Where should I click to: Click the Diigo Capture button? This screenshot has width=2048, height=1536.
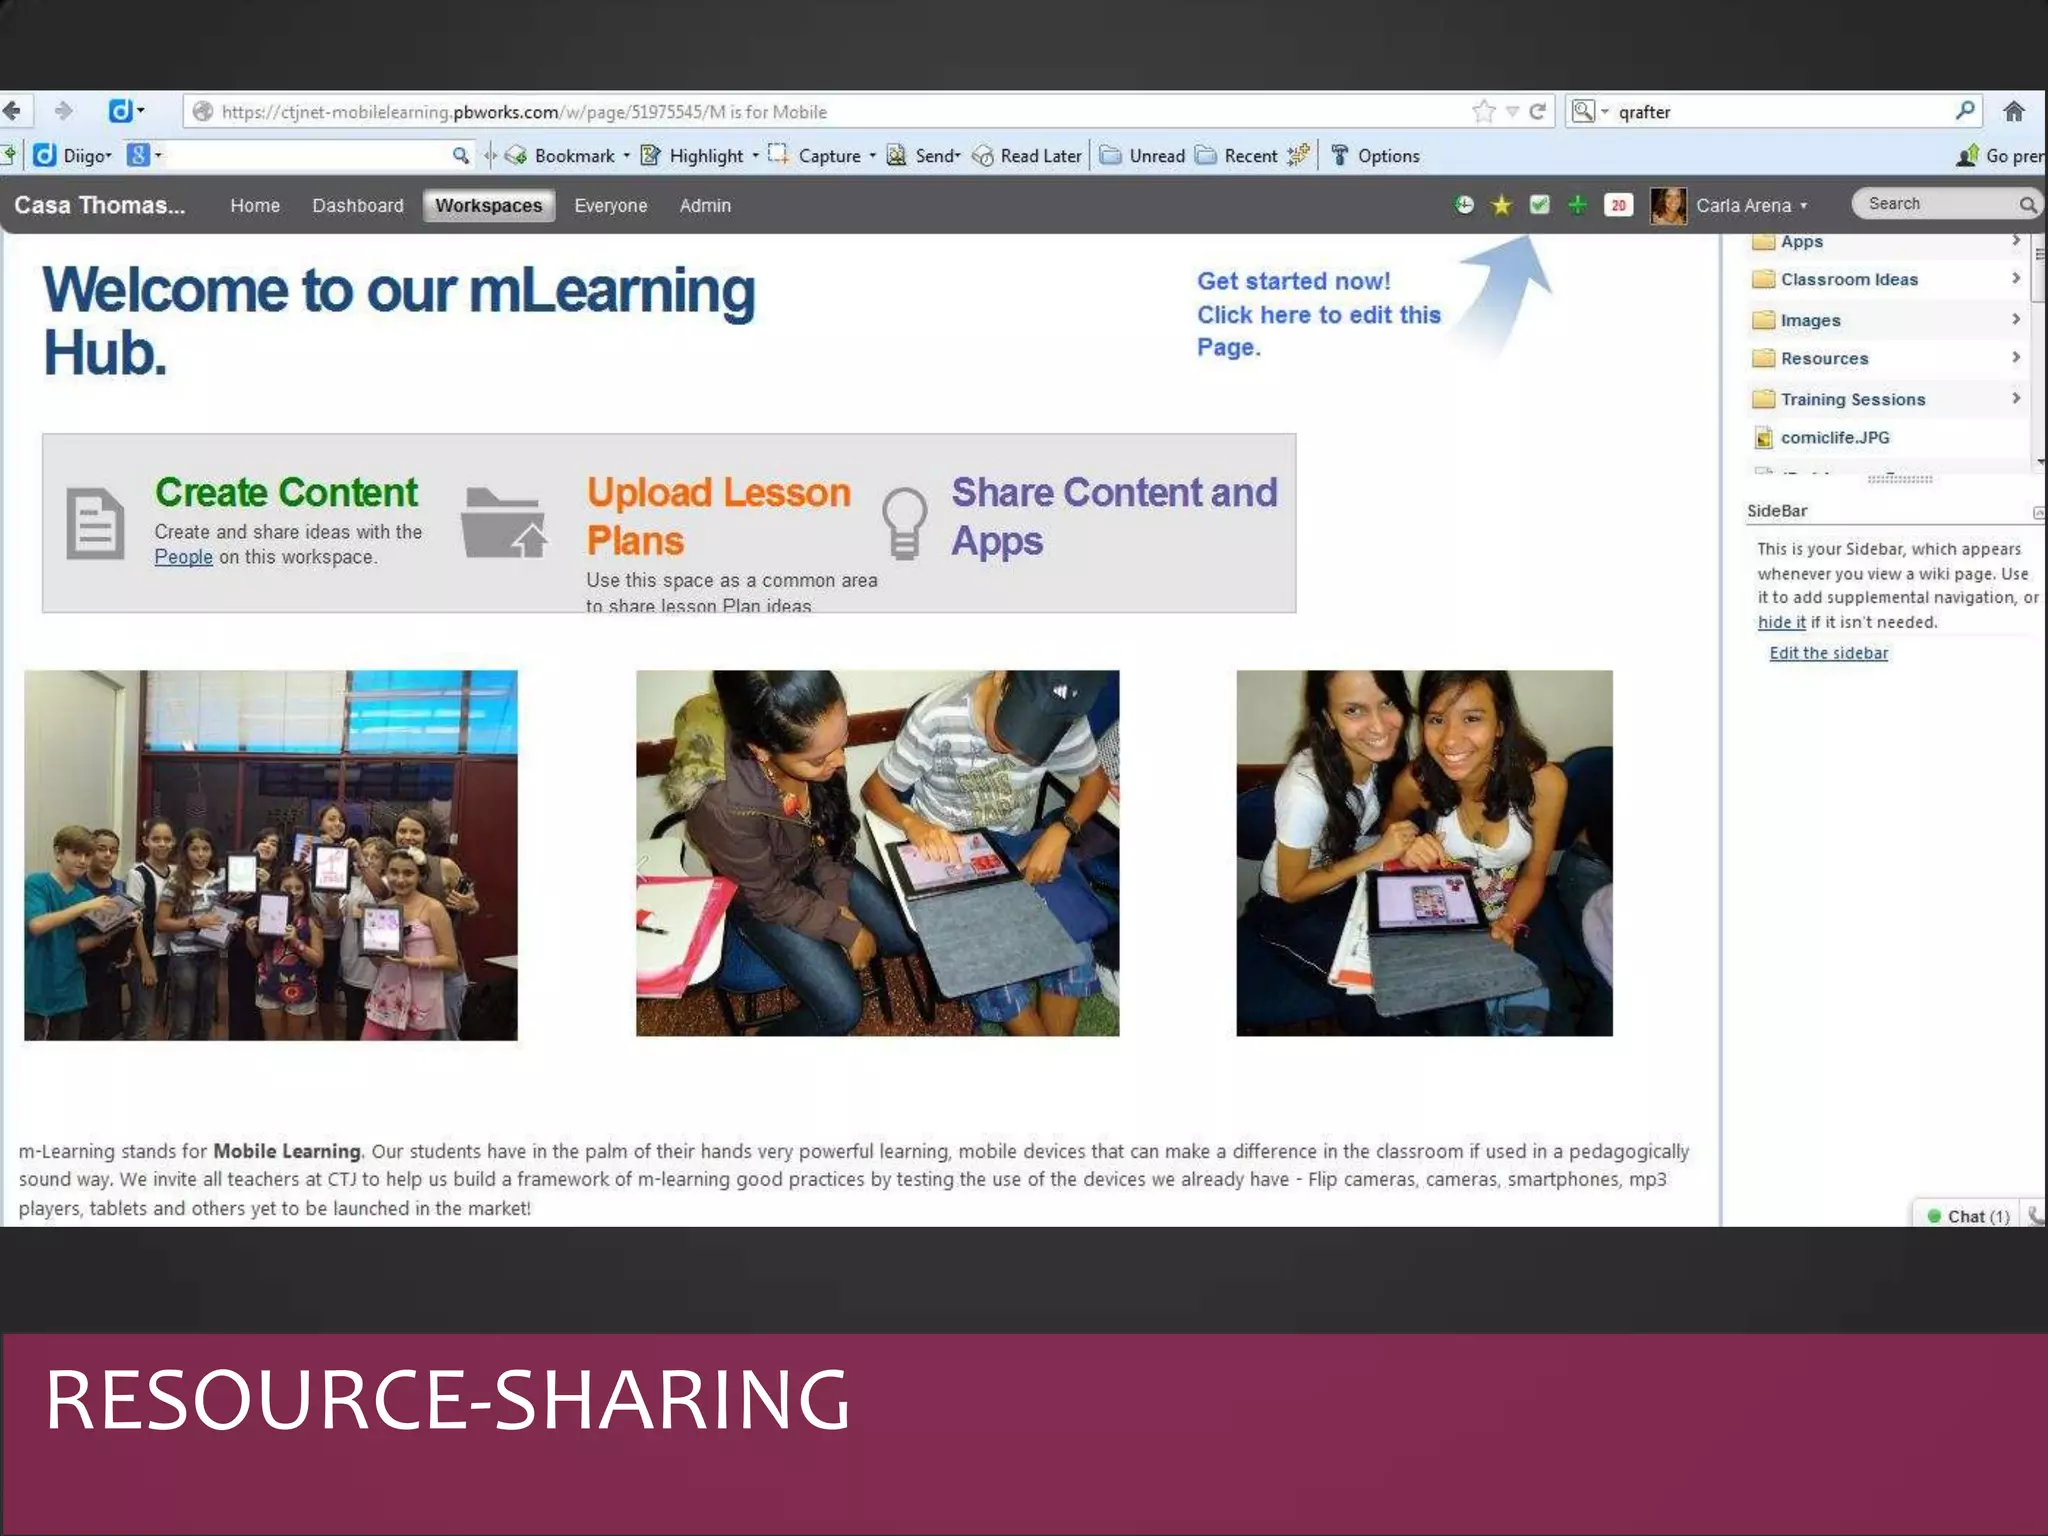(x=815, y=155)
